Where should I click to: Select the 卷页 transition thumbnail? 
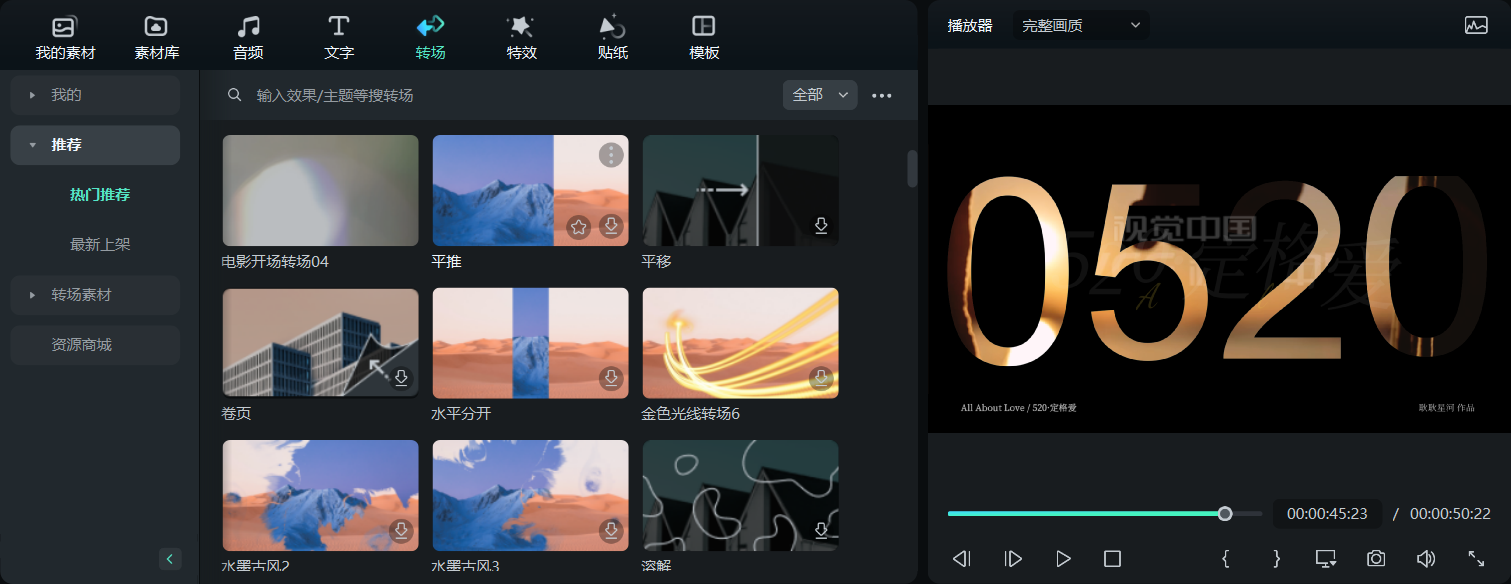(320, 343)
